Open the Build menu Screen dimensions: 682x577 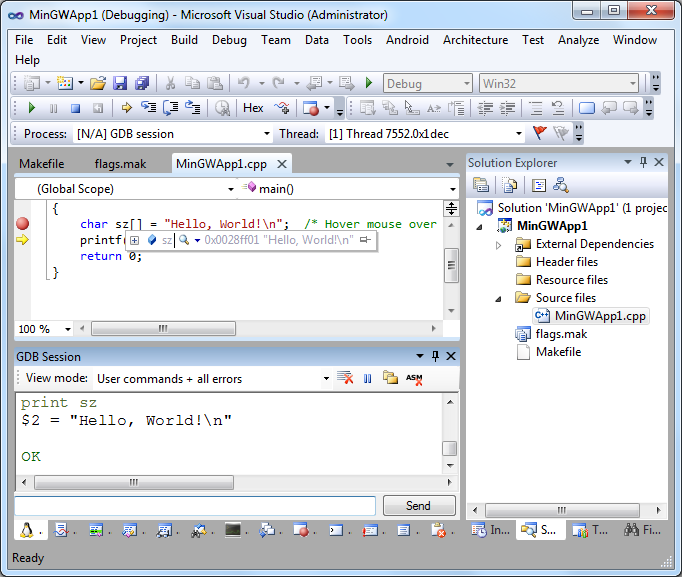184,40
